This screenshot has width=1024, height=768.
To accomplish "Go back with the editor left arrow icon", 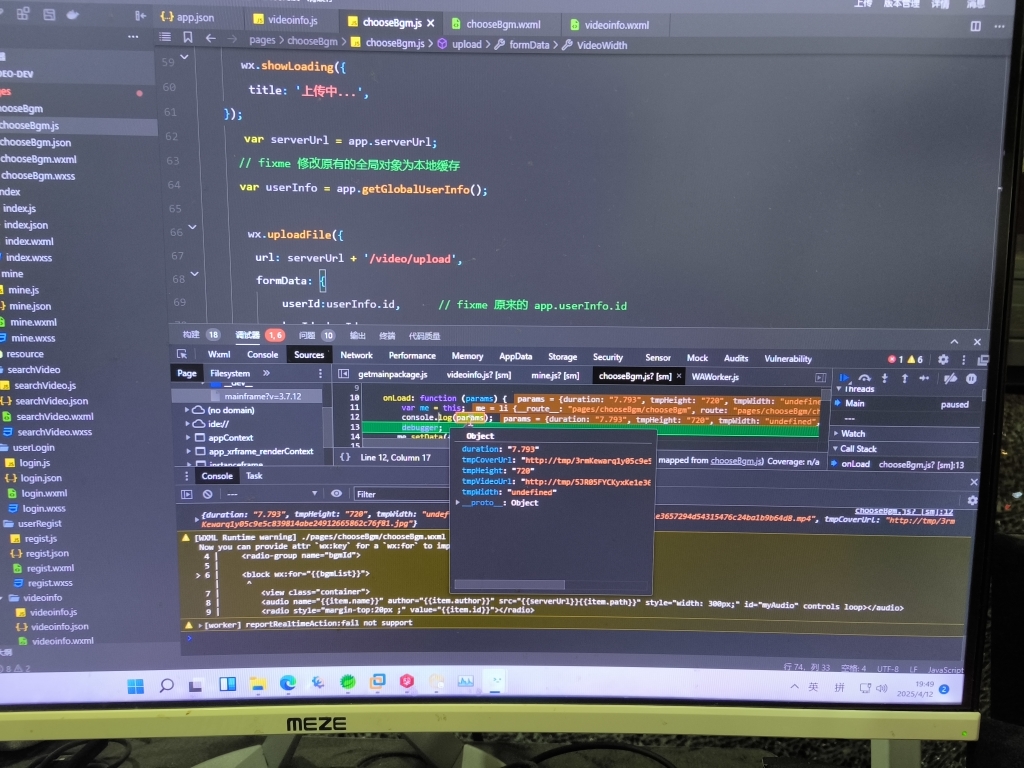I will [x=210, y=39].
